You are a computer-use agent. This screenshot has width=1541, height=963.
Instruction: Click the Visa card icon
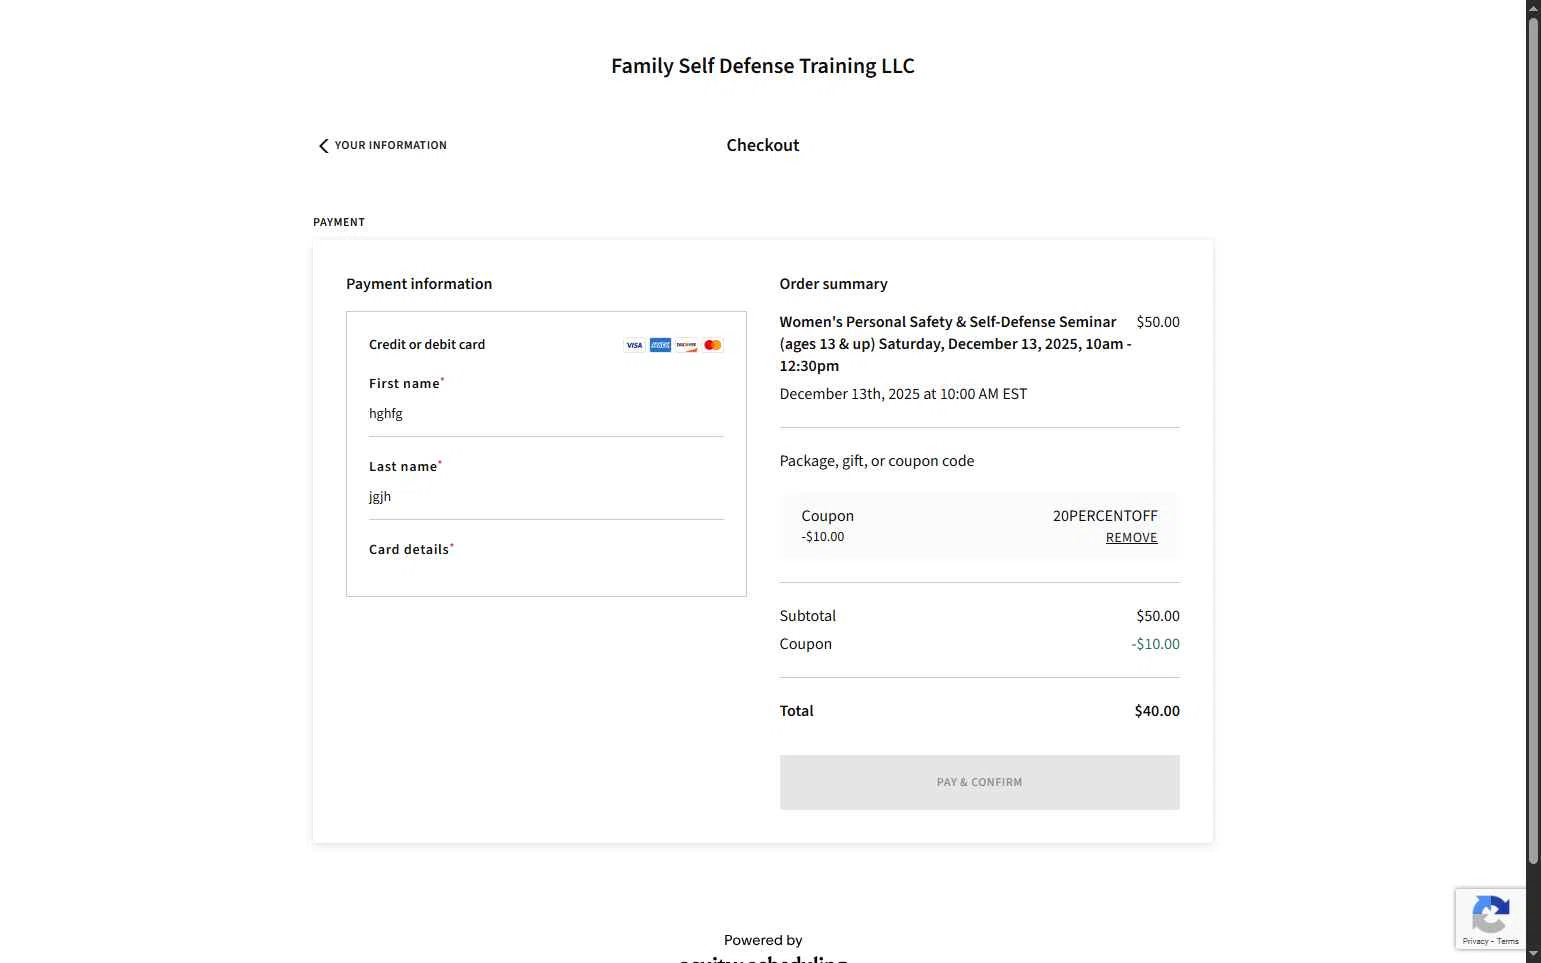pyautogui.click(x=634, y=345)
